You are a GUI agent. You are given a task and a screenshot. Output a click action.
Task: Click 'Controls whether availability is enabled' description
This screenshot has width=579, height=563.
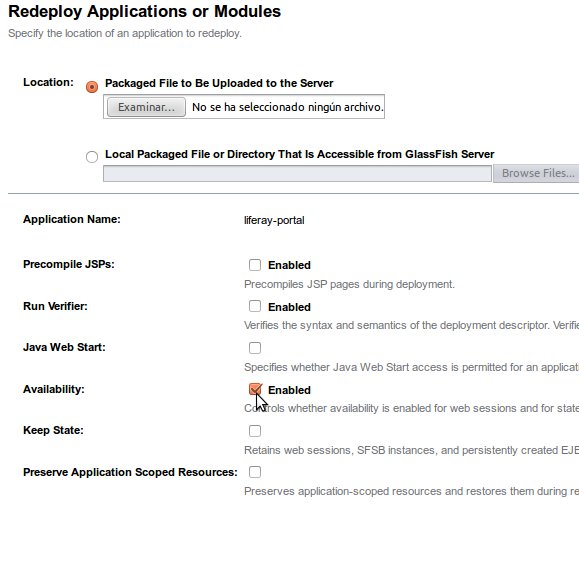(411, 408)
